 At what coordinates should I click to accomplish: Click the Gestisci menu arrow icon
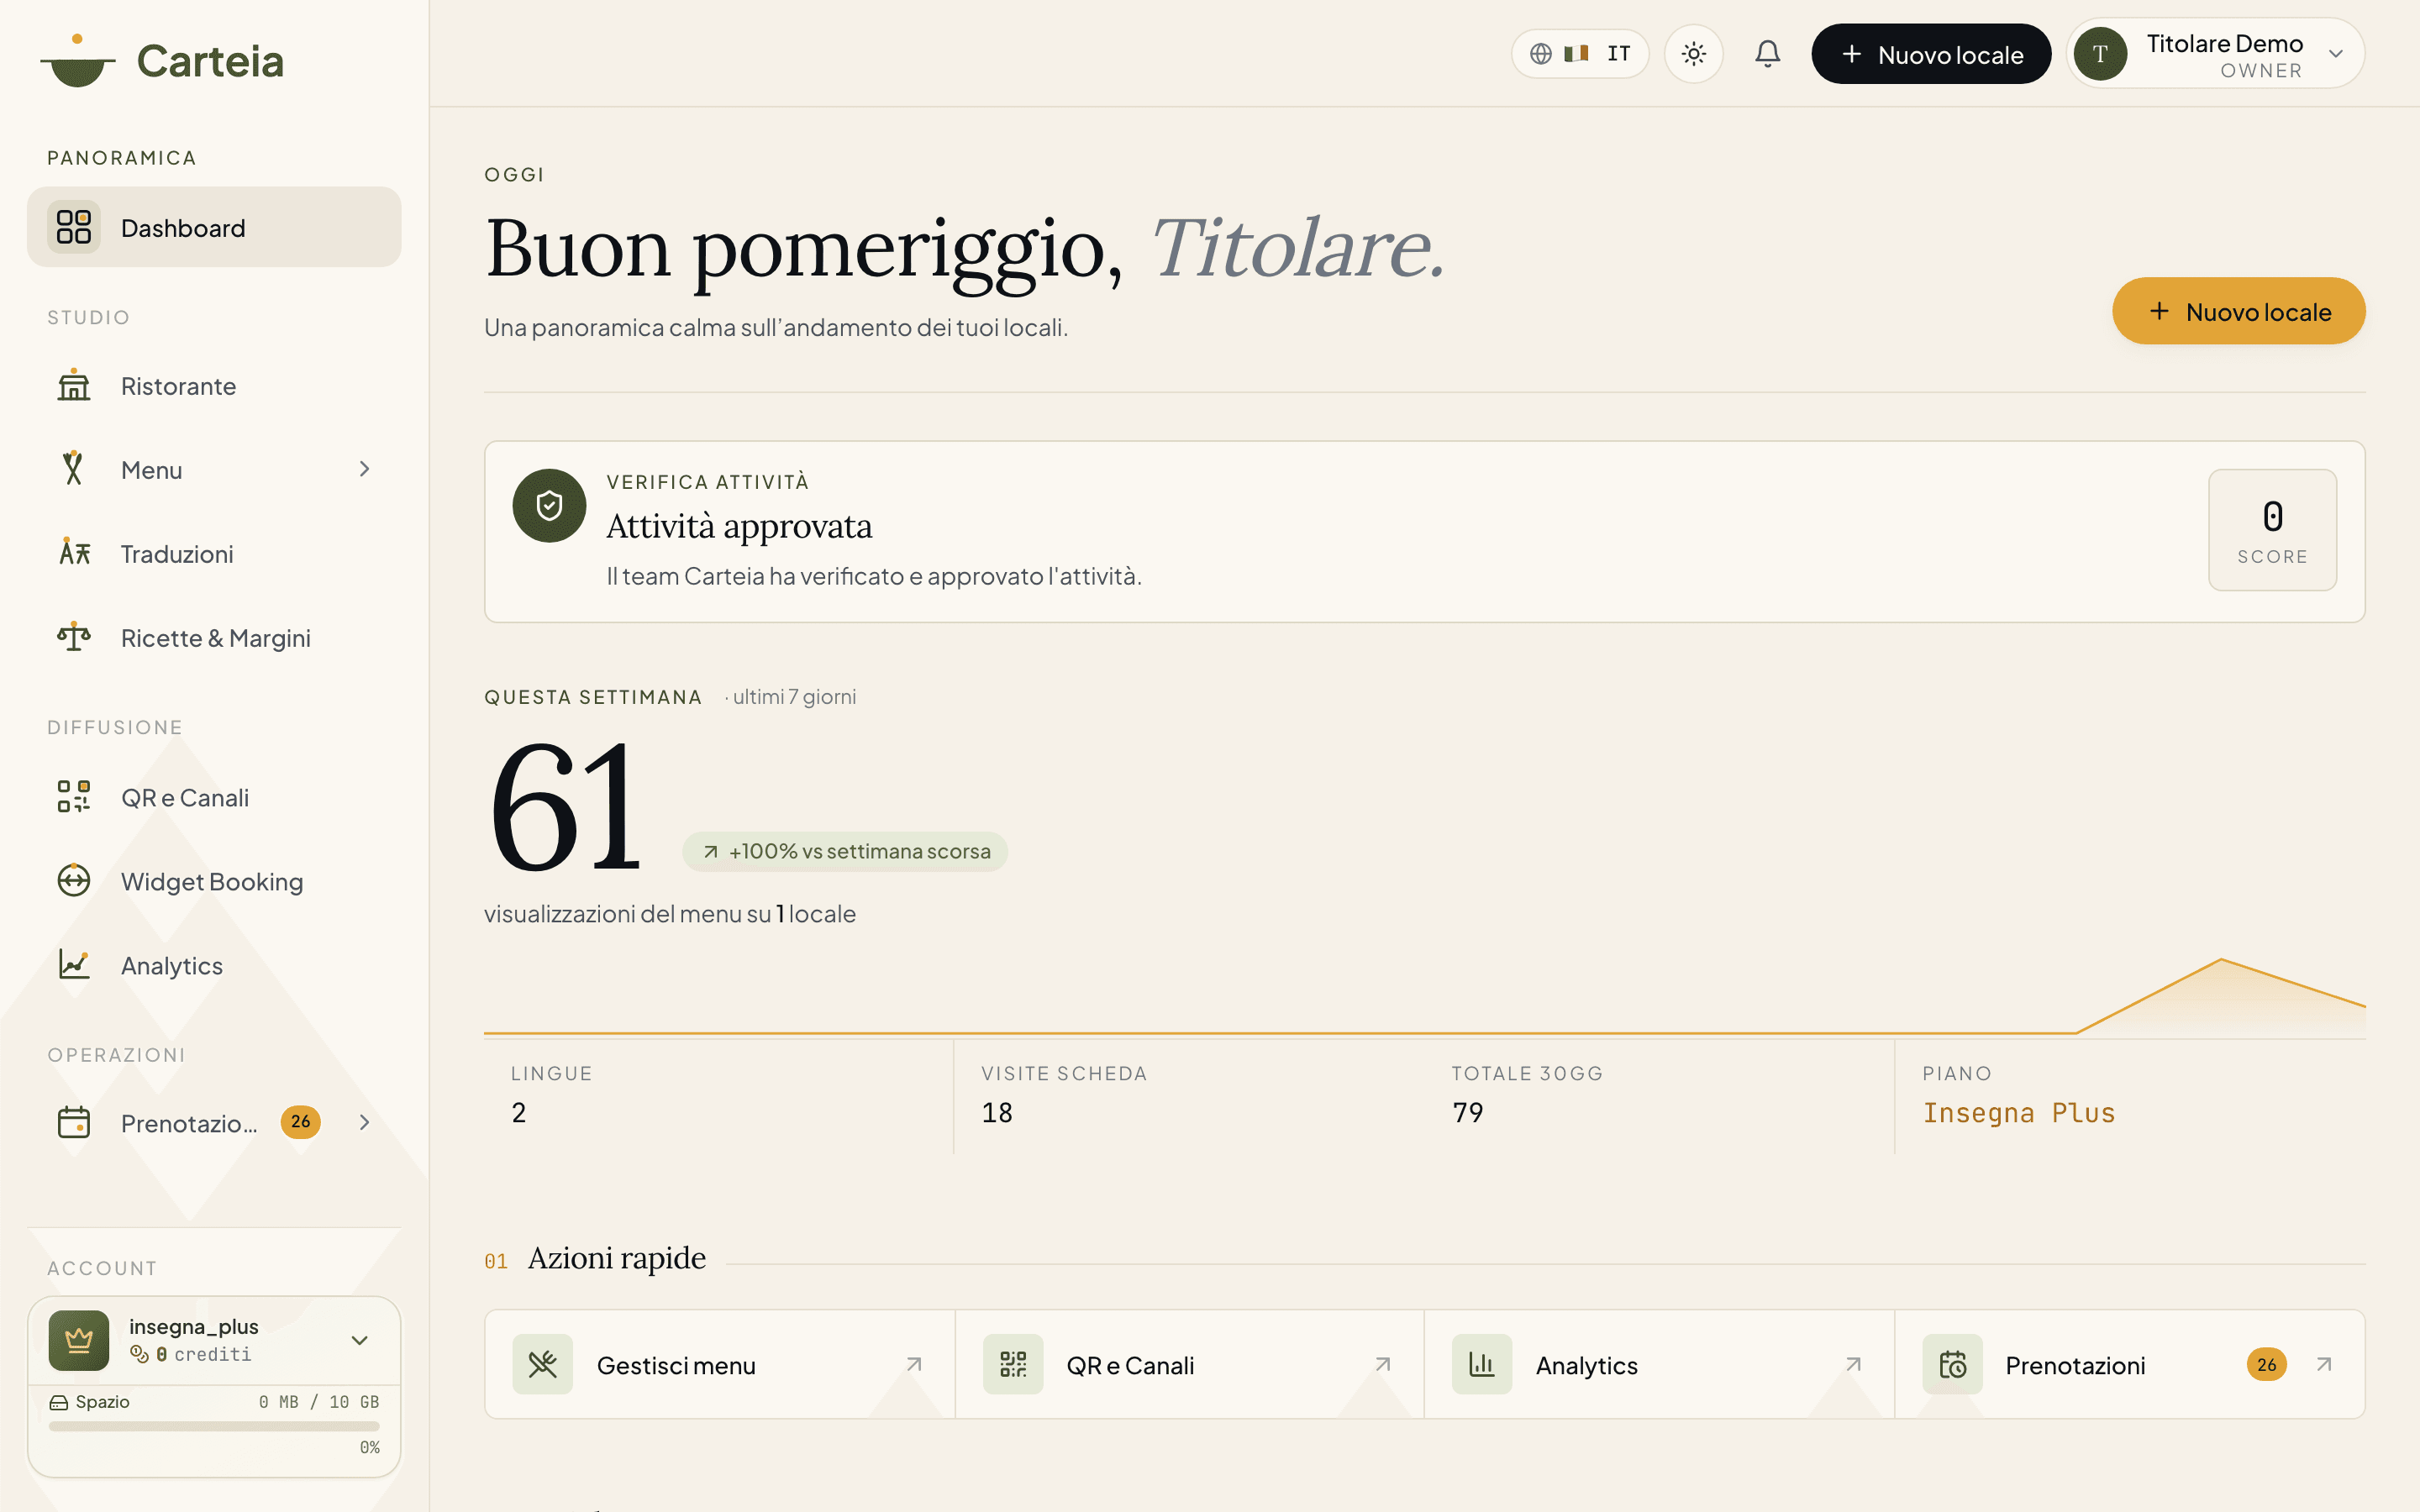(x=914, y=1364)
